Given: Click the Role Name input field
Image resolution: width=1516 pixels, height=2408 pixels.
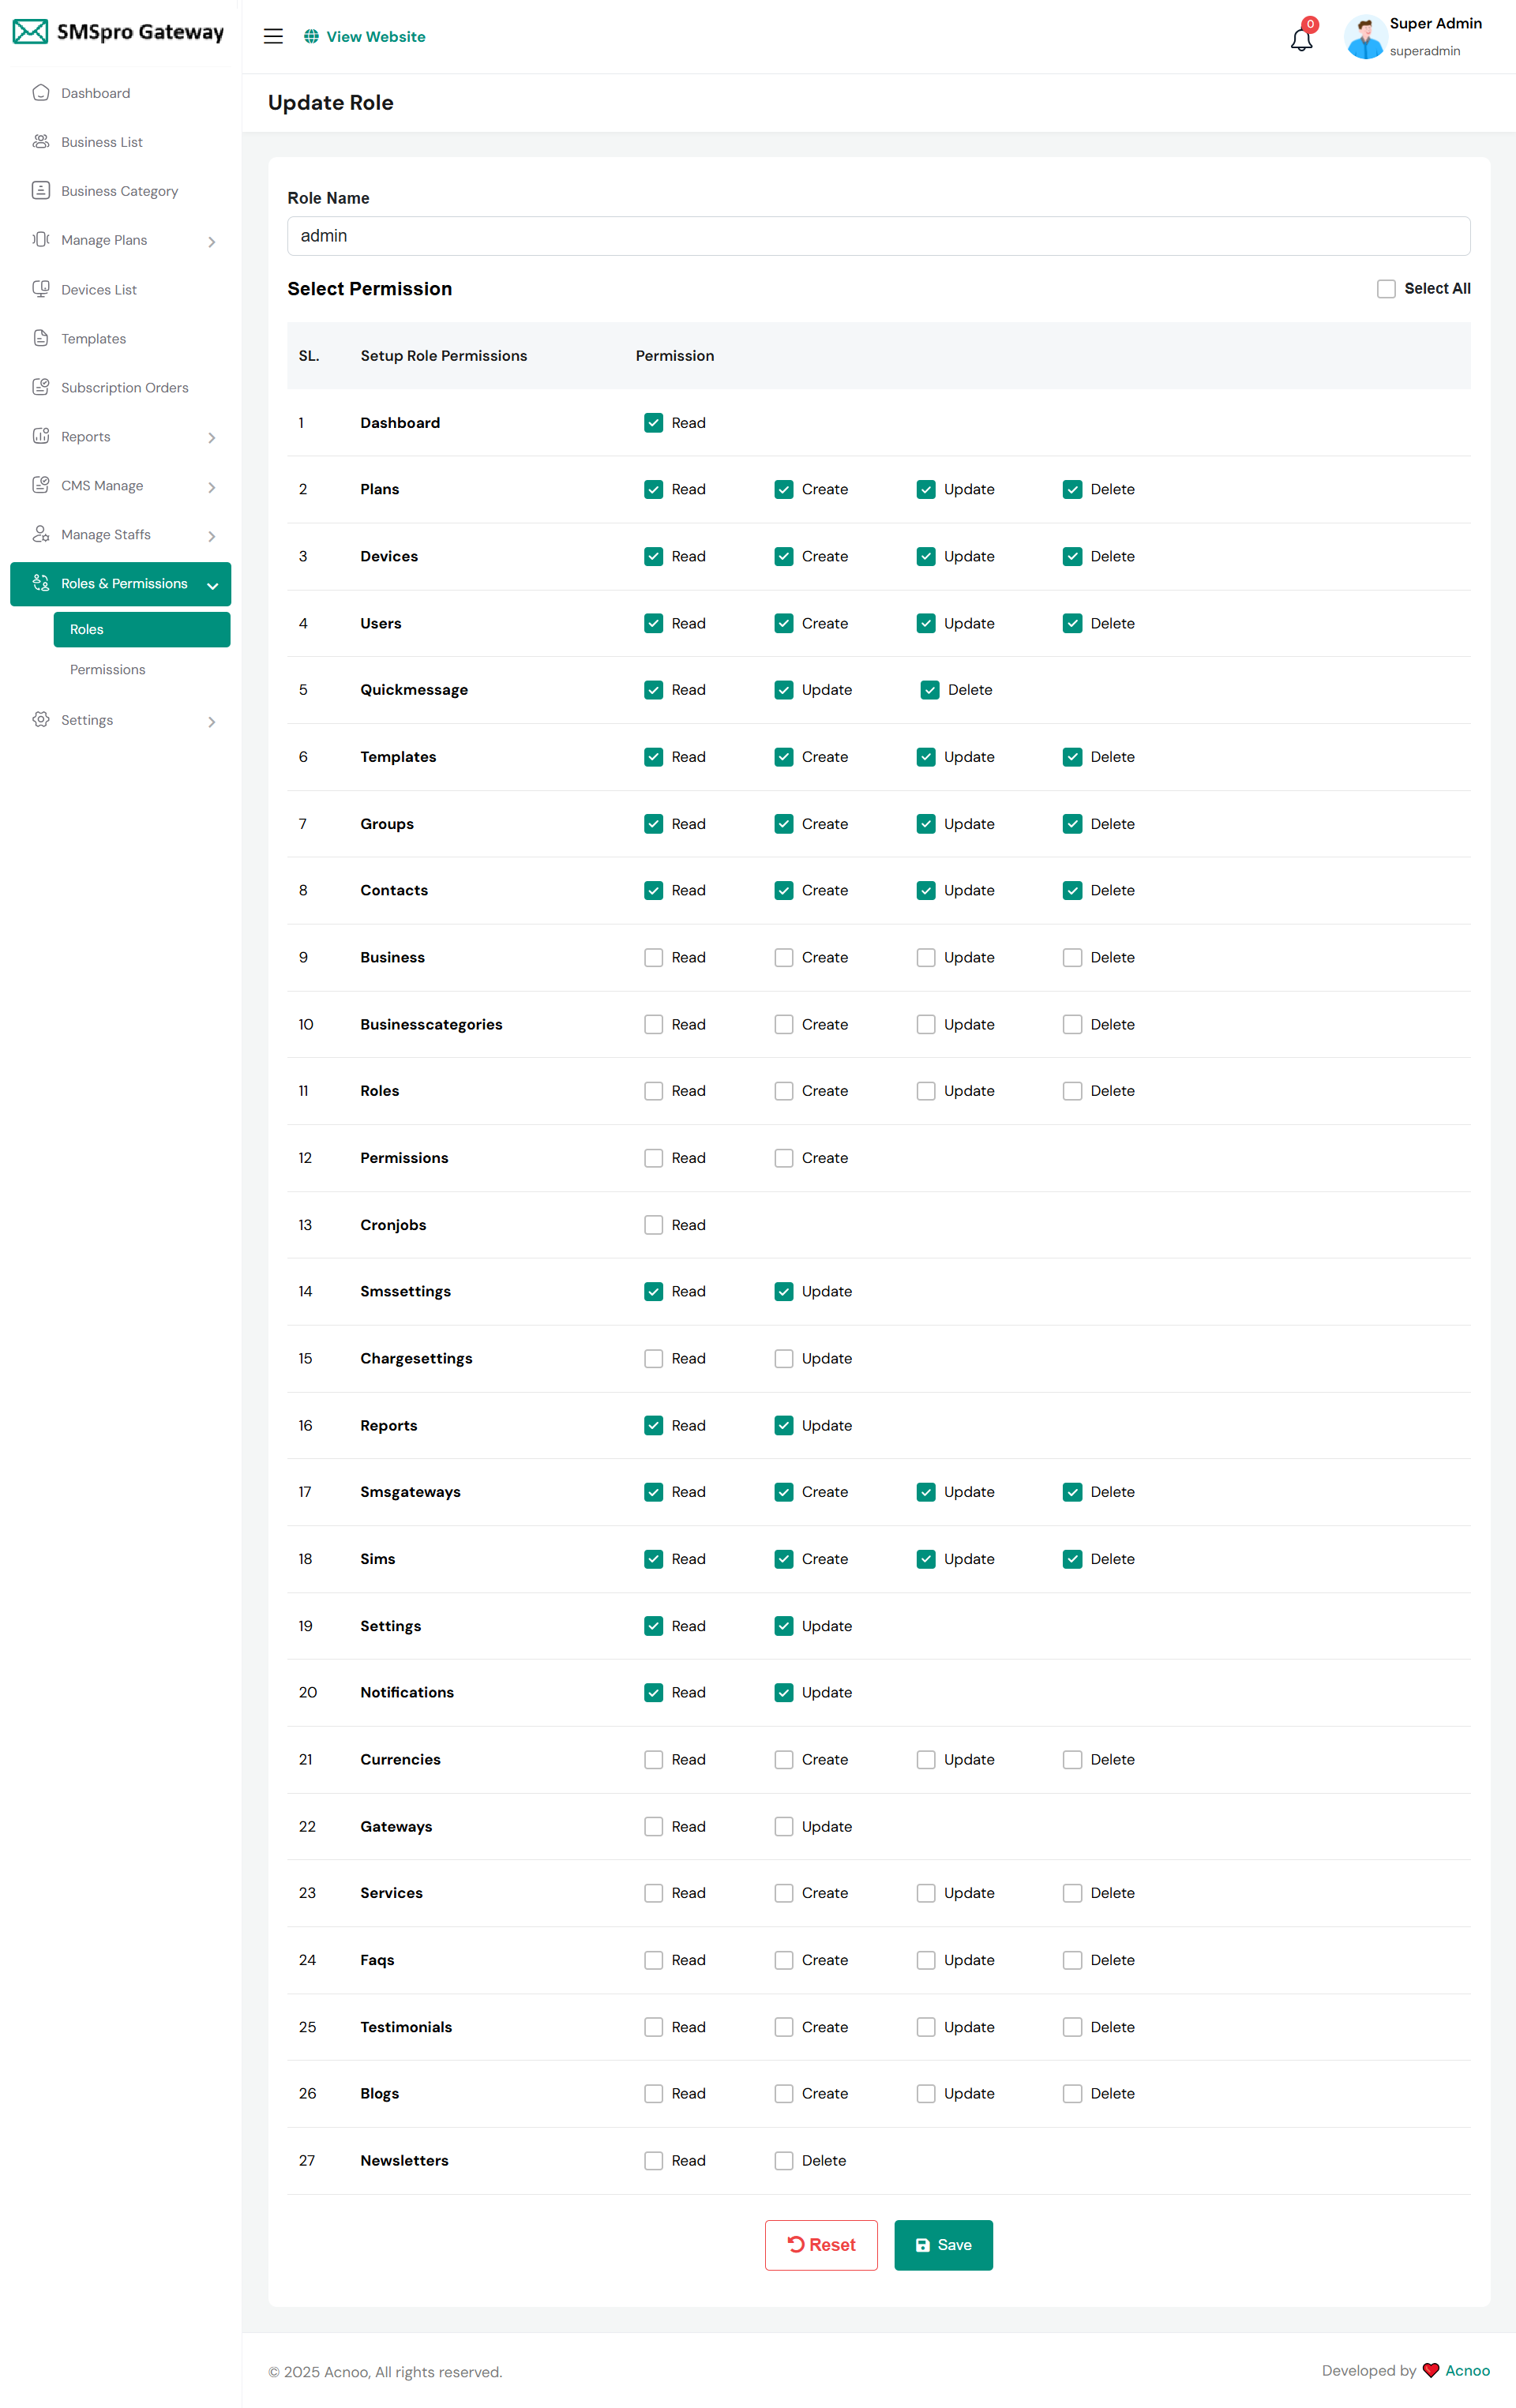Looking at the screenshot, I should (x=878, y=236).
